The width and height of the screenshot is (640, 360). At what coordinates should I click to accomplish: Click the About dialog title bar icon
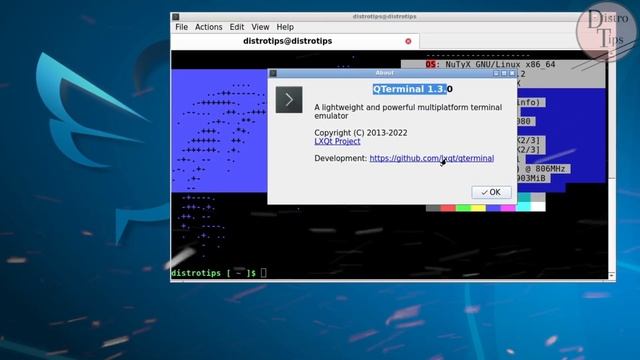[273, 73]
